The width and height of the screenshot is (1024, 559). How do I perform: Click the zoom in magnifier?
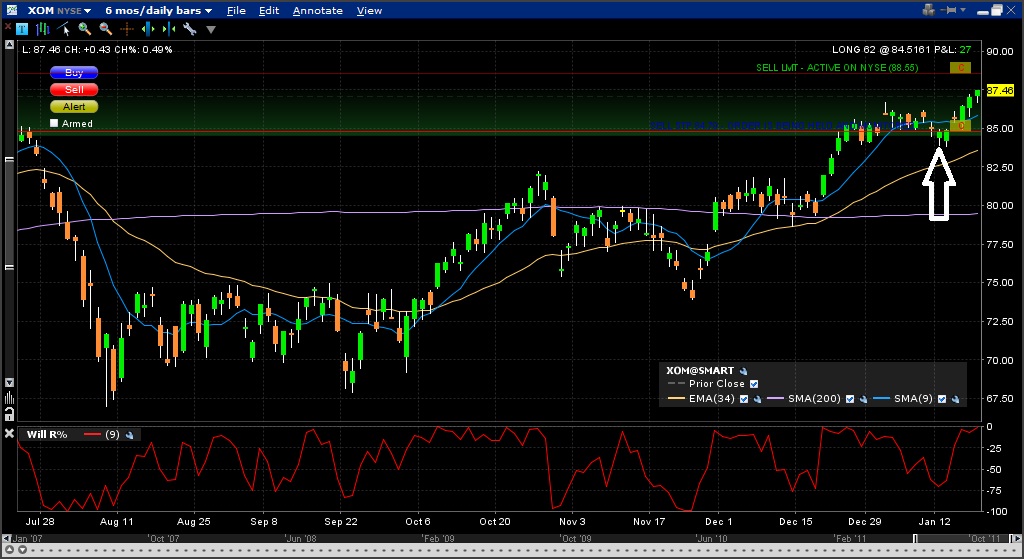point(84,29)
